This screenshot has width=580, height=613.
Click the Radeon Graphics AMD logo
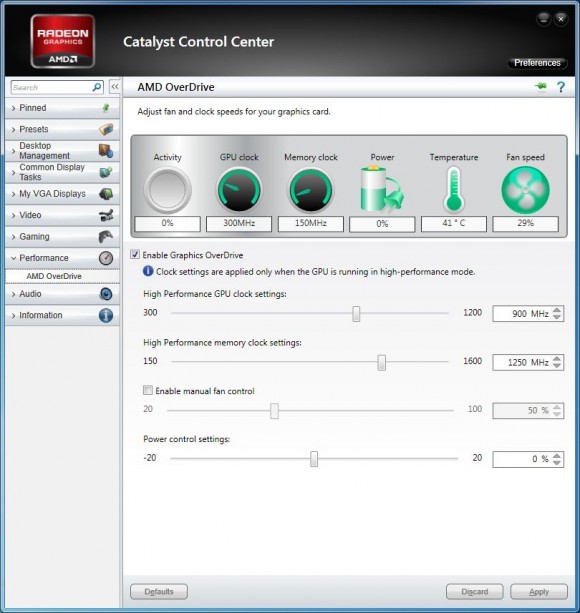[x=63, y=41]
